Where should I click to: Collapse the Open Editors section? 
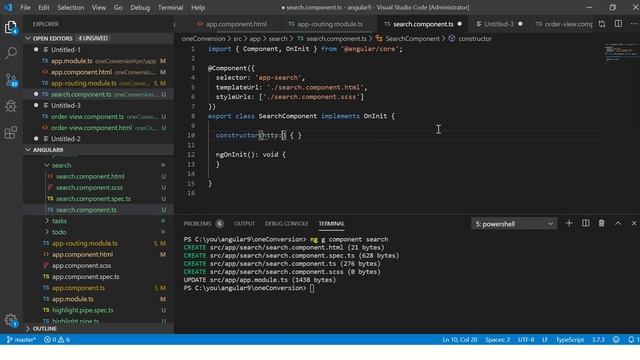click(x=28, y=38)
